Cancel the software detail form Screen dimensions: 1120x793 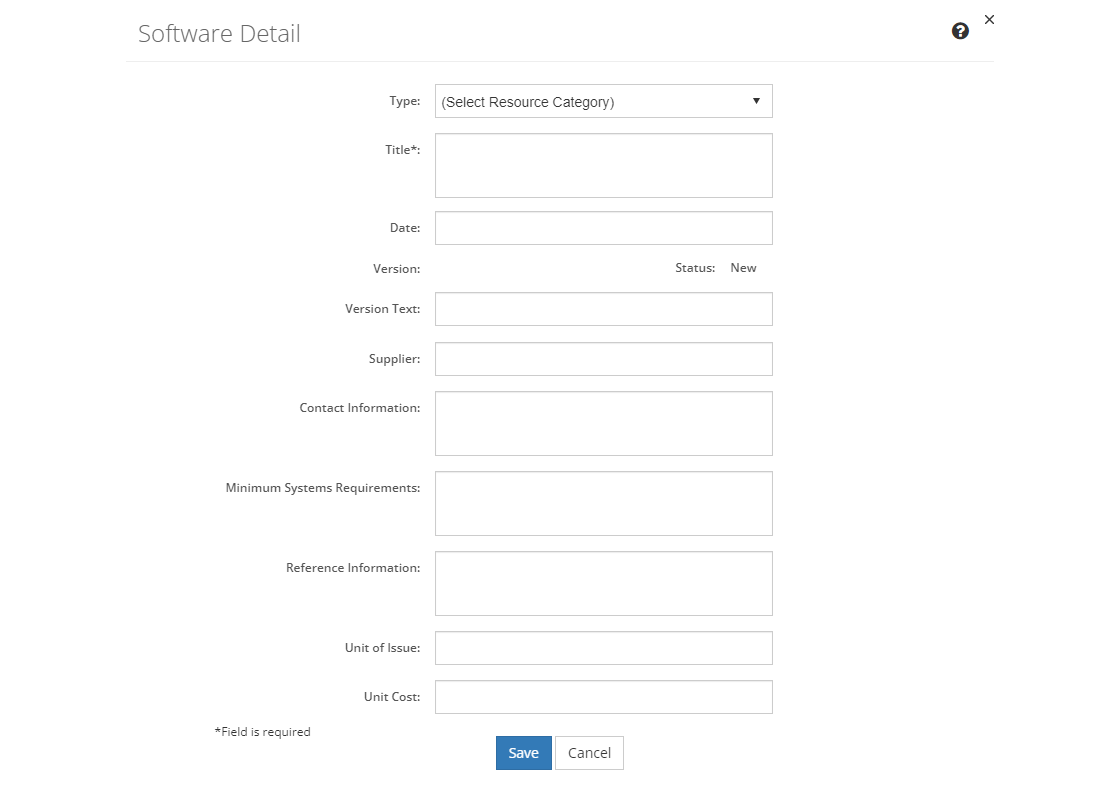pos(589,753)
